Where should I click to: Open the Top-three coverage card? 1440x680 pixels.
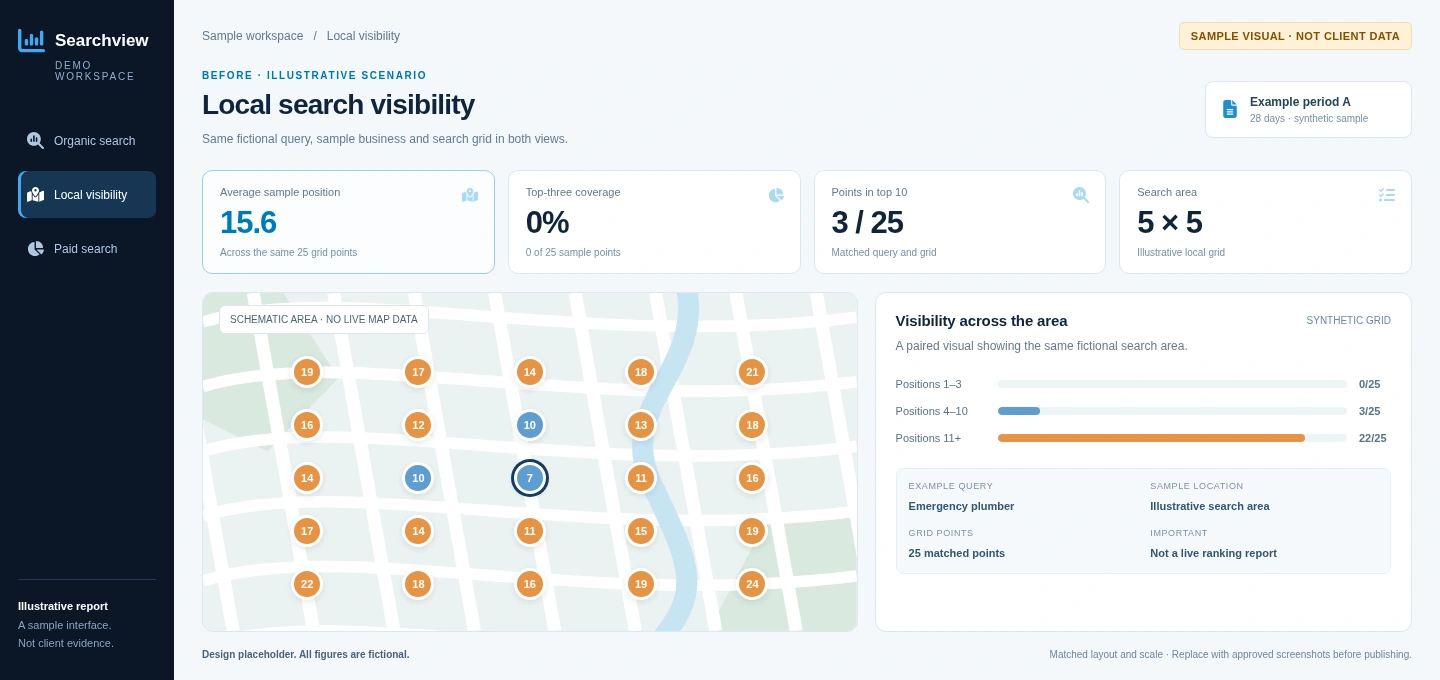pos(654,222)
